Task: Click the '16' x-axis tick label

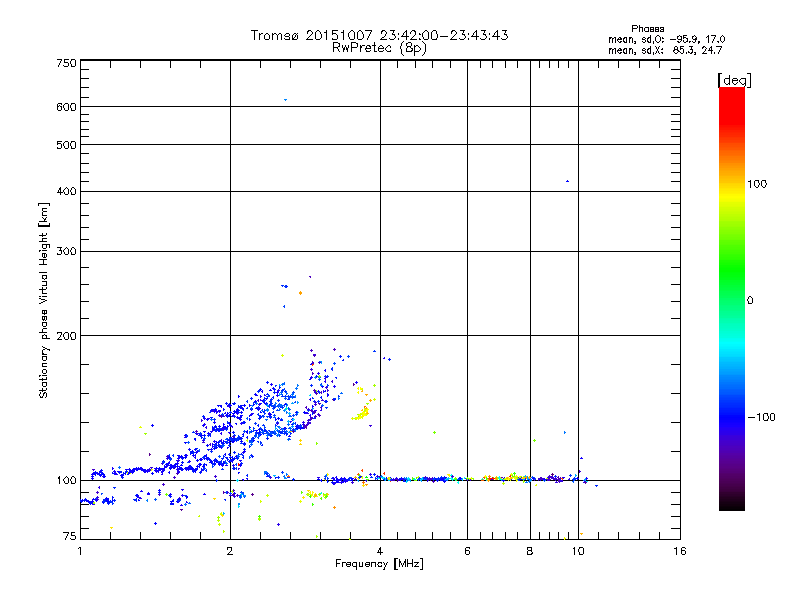Action: tap(680, 551)
